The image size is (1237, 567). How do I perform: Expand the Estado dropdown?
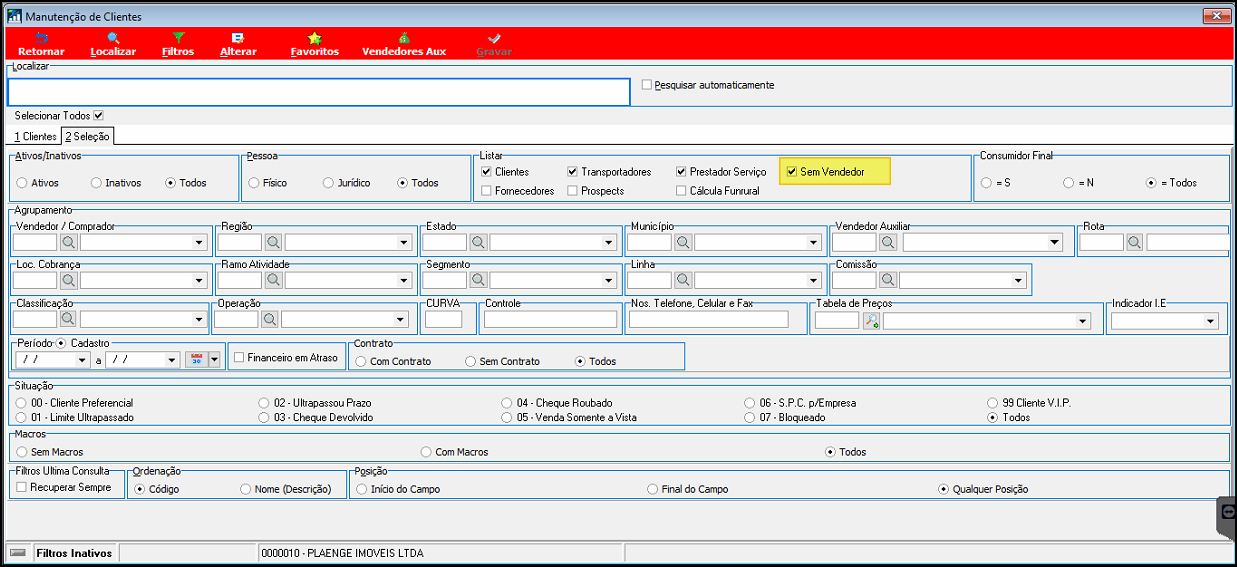point(608,242)
